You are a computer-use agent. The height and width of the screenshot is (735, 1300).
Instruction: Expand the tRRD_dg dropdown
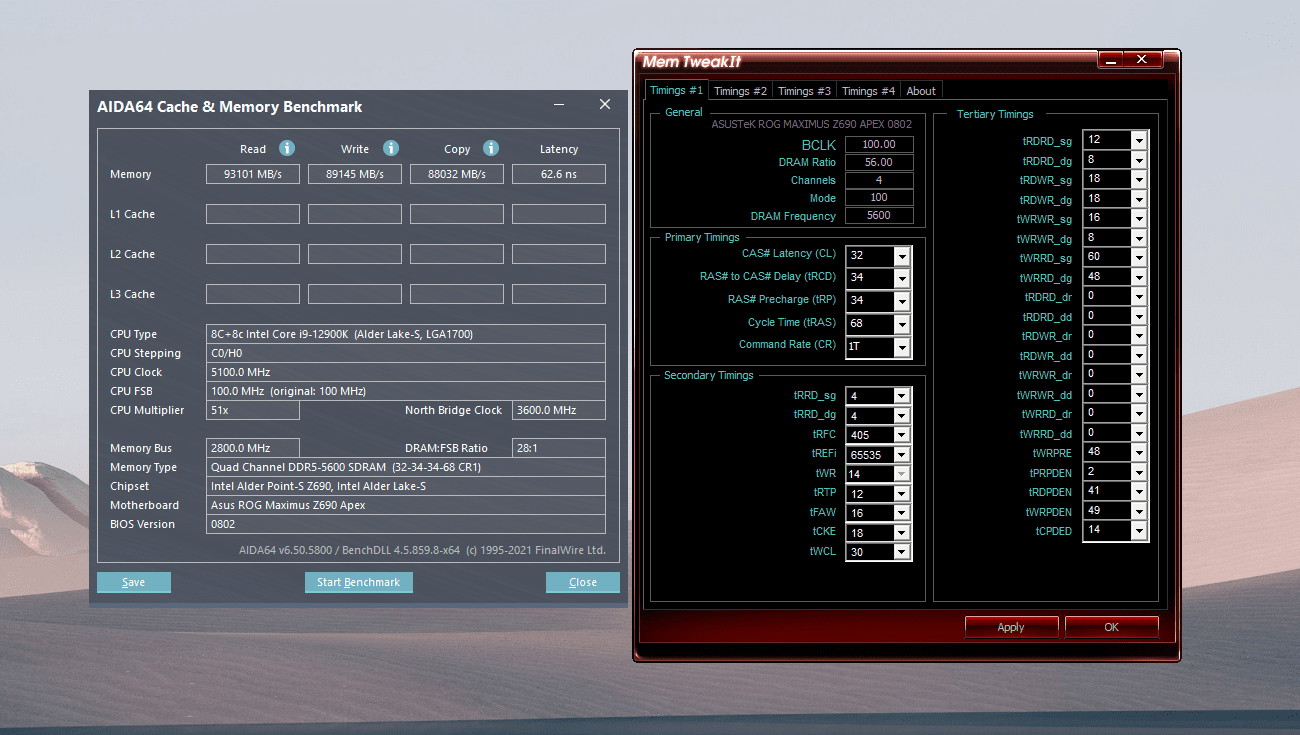(901, 416)
